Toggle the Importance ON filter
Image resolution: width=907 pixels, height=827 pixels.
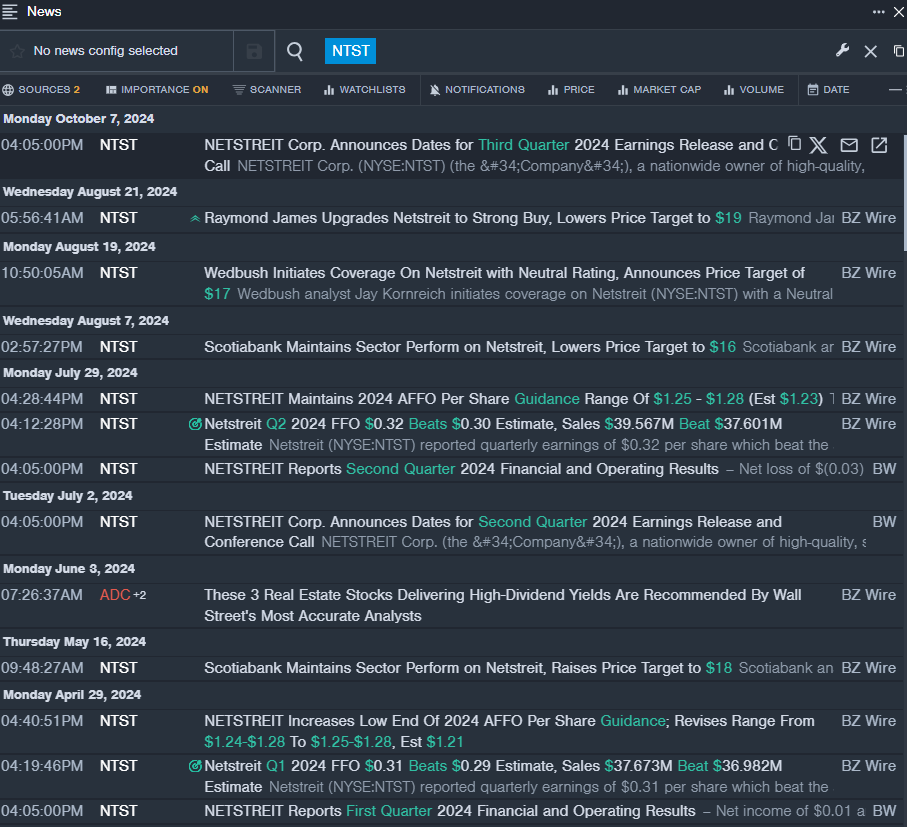tap(157, 90)
